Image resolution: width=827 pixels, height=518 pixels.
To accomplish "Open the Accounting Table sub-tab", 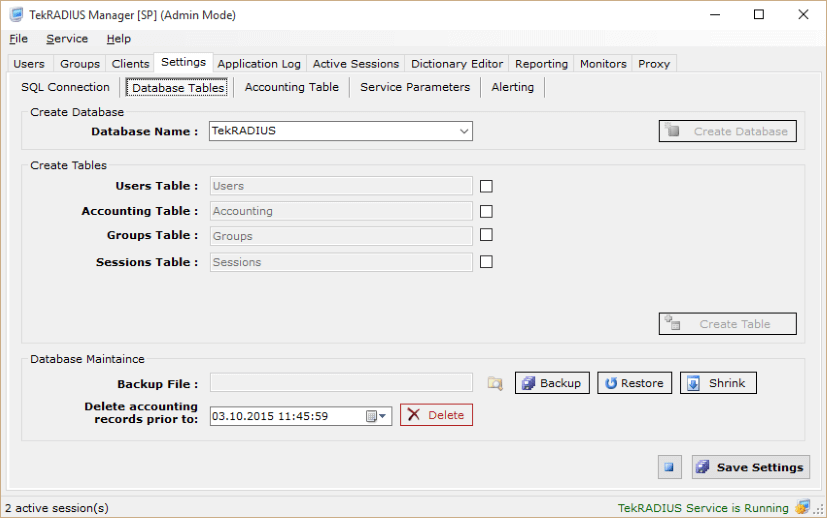I will point(292,87).
